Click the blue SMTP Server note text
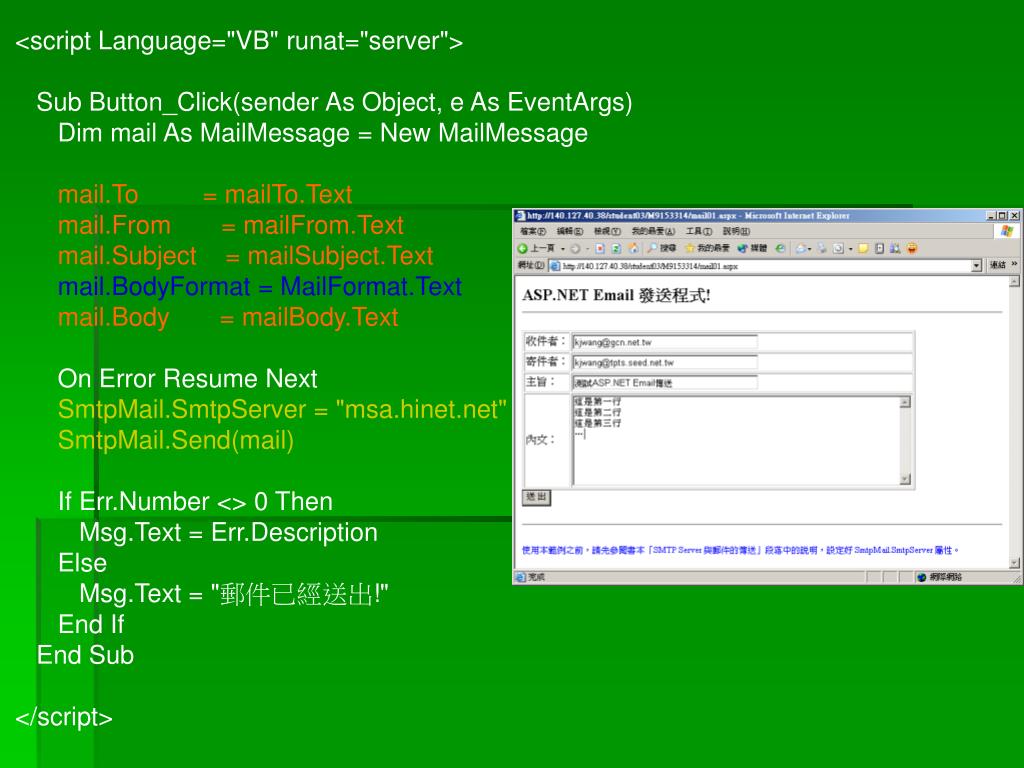 click(x=740, y=551)
